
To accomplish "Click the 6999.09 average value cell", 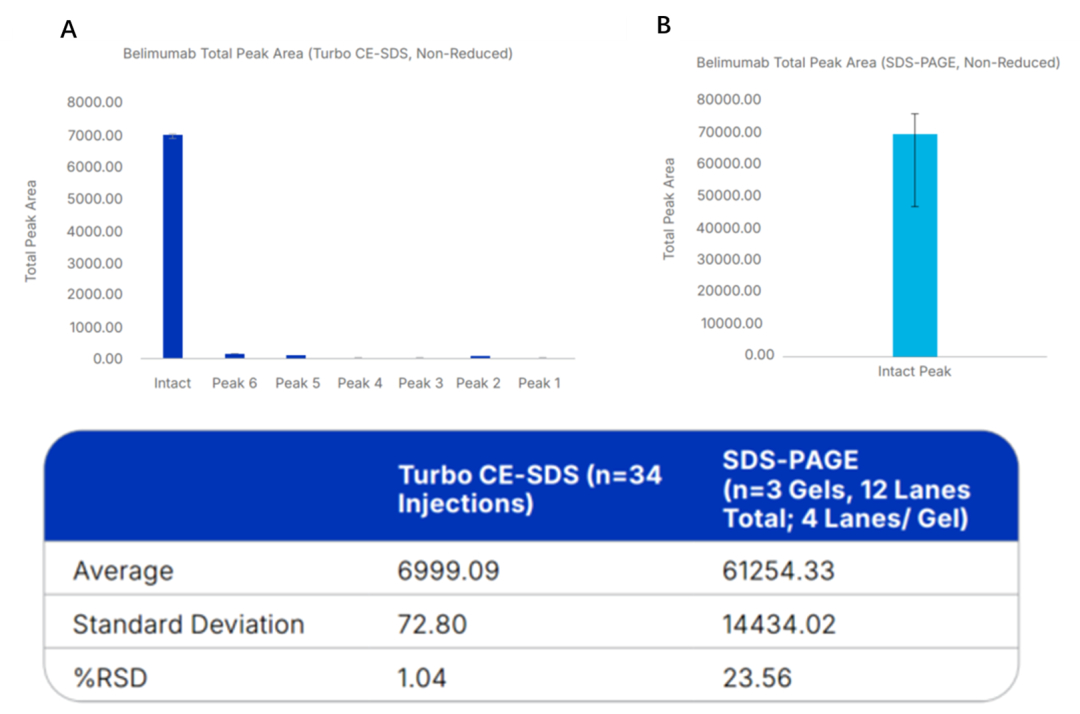I will [448, 571].
